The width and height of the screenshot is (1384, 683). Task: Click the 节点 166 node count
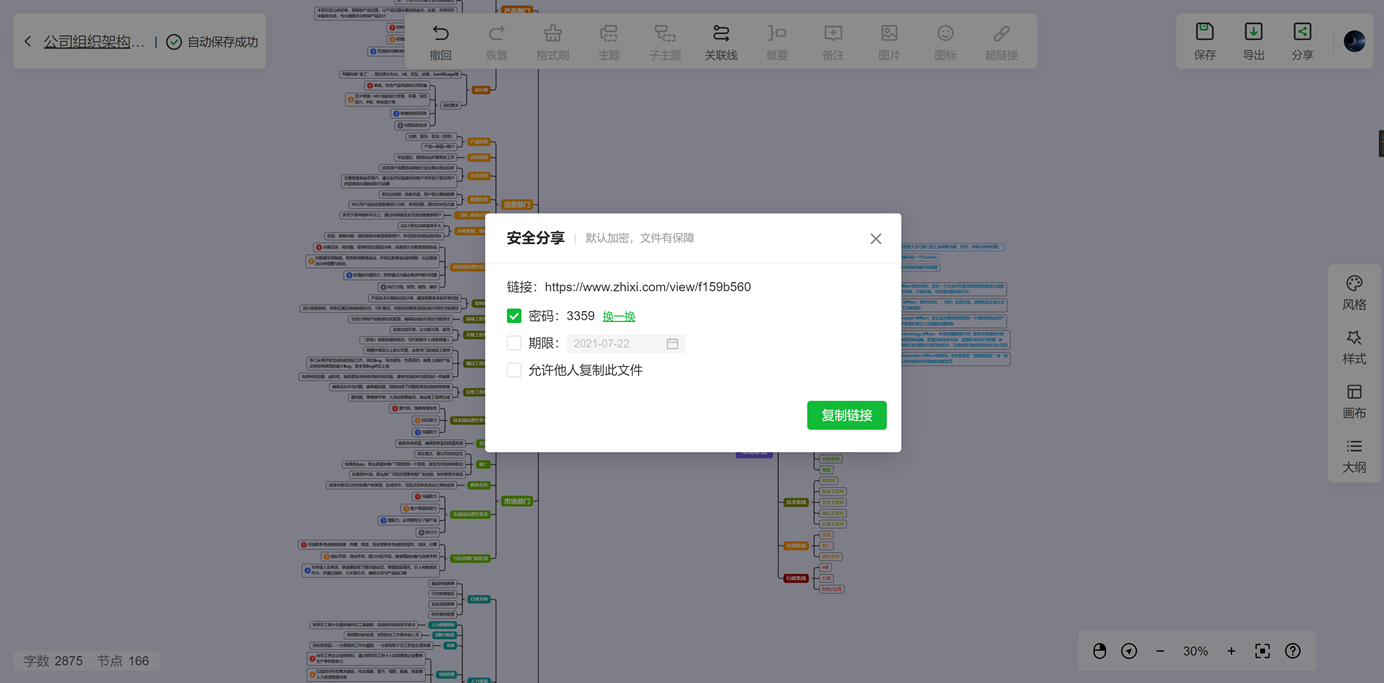tap(123, 661)
